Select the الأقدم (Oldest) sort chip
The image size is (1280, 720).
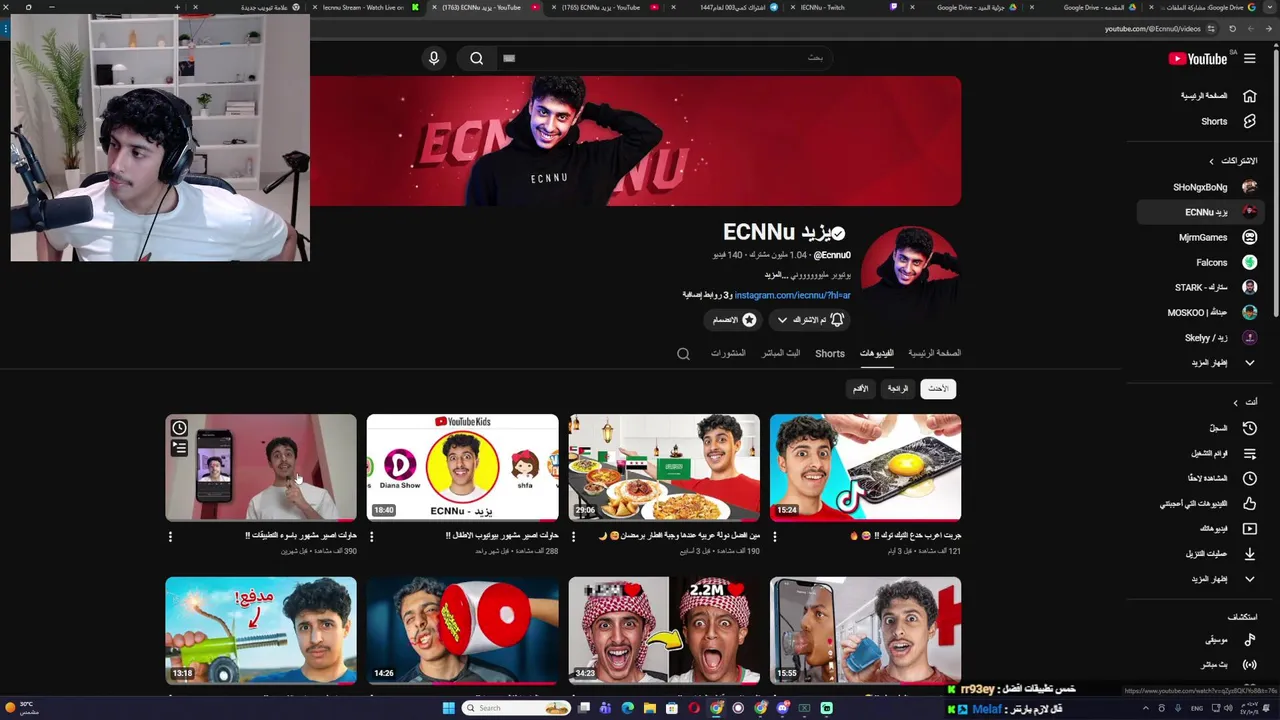860,388
